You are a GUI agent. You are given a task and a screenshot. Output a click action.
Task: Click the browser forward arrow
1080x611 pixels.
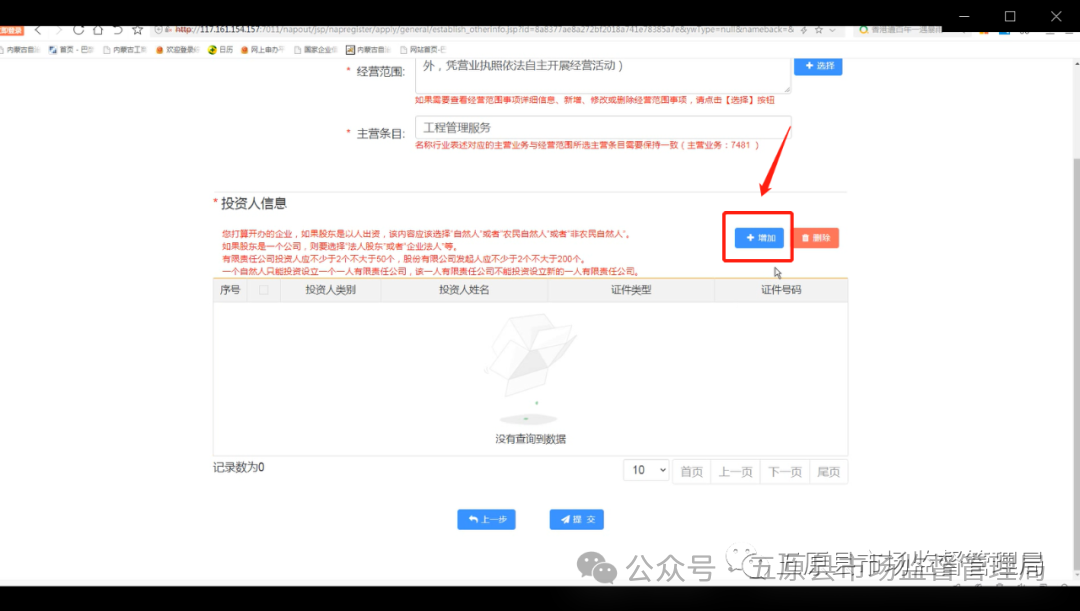[59, 30]
